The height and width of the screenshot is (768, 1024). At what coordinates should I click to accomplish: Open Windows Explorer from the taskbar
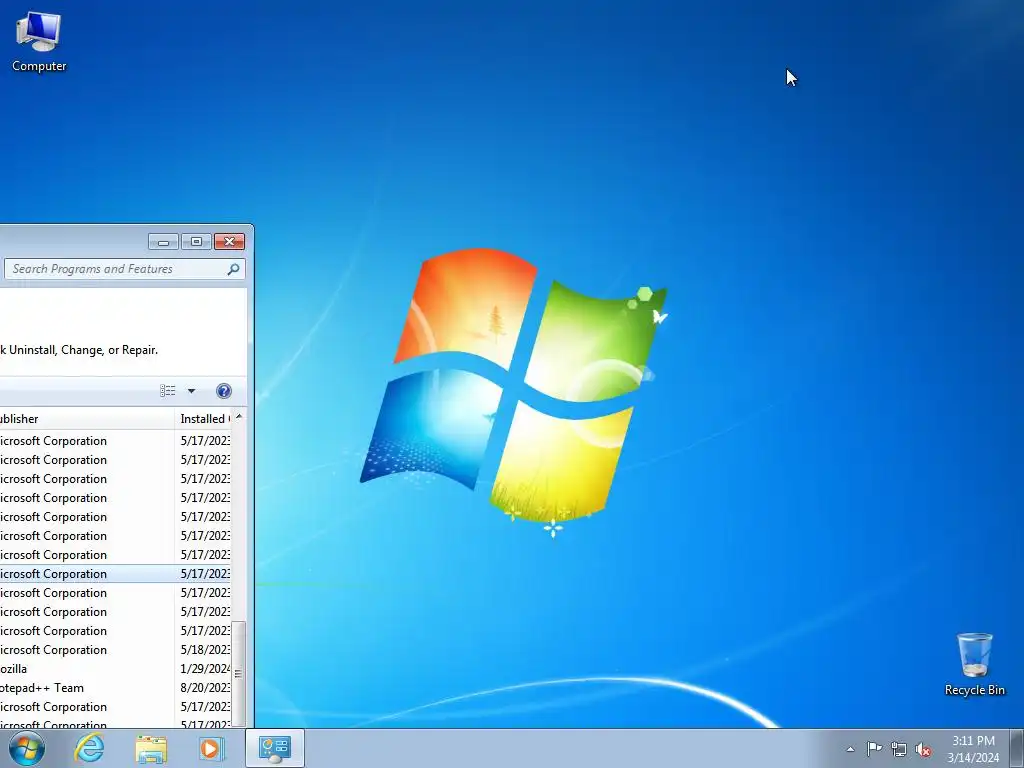pyautogui.click(x=151, y=748)
